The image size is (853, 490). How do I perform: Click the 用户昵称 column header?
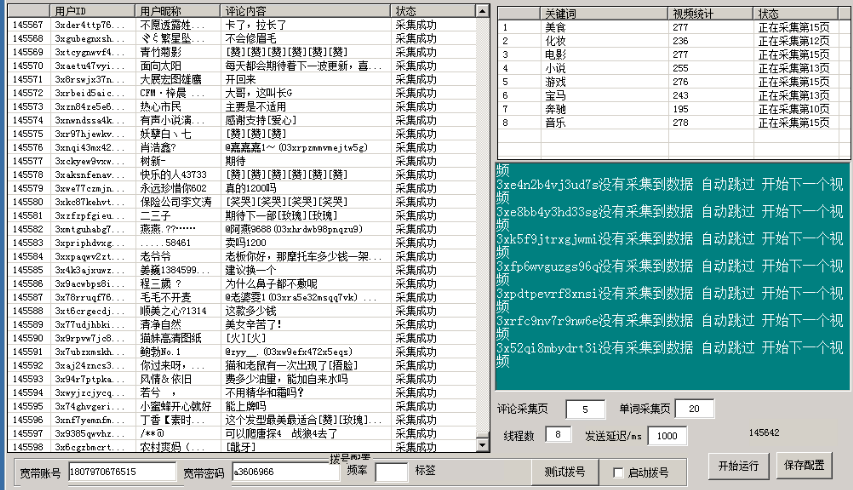(177, 10)
